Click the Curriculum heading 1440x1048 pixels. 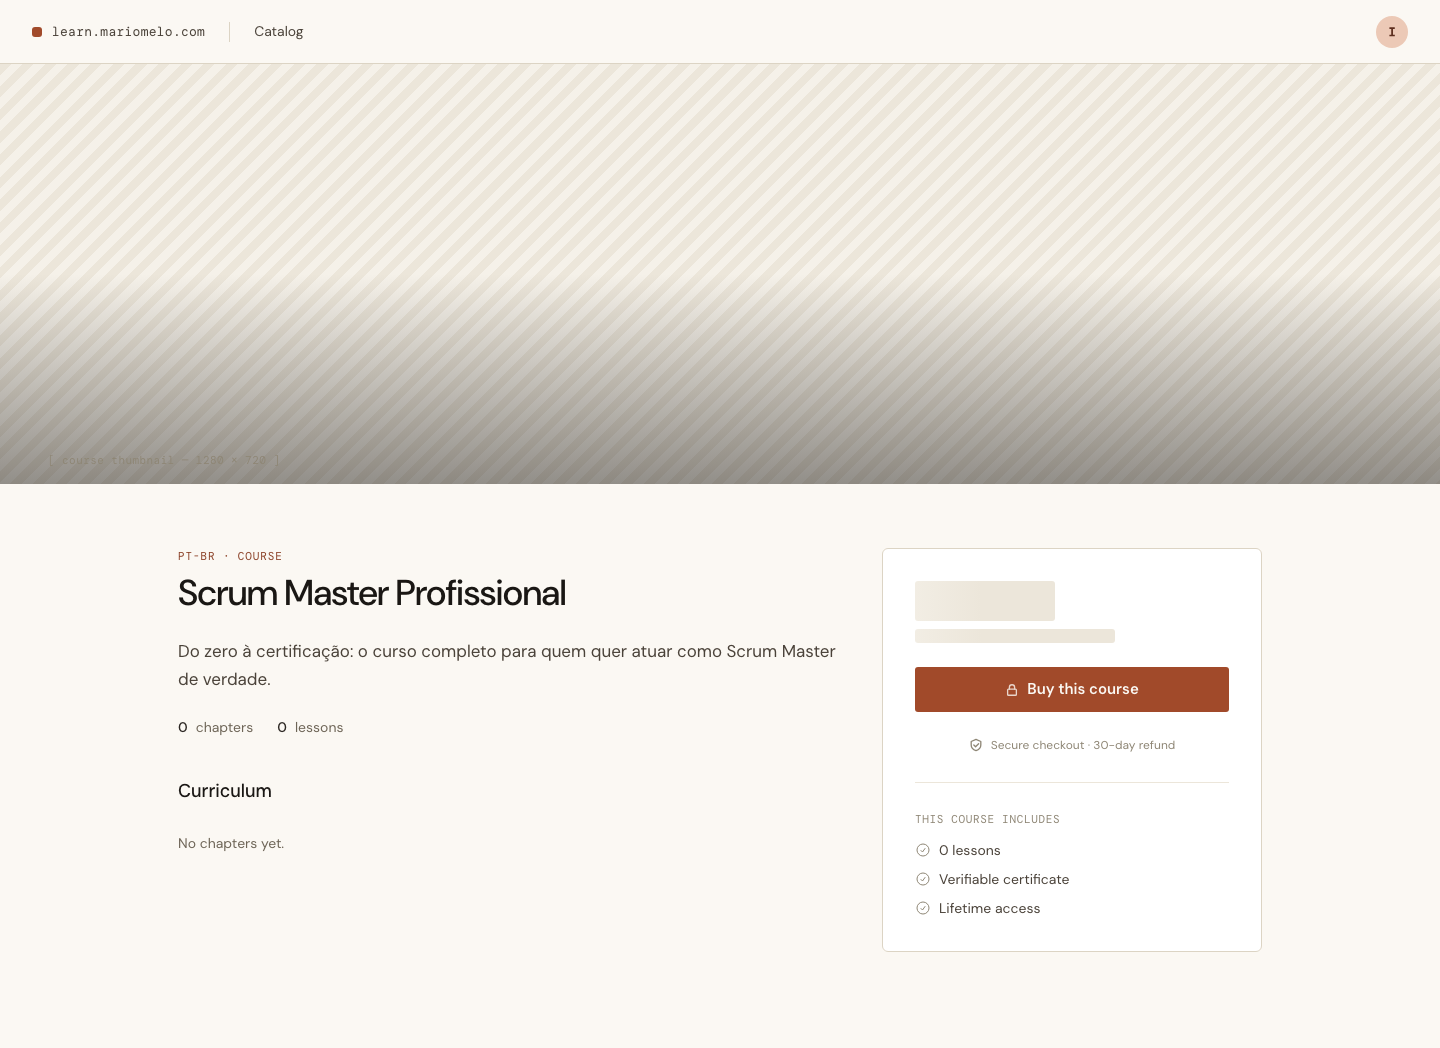pyautogui.click(x=225, y=791)
